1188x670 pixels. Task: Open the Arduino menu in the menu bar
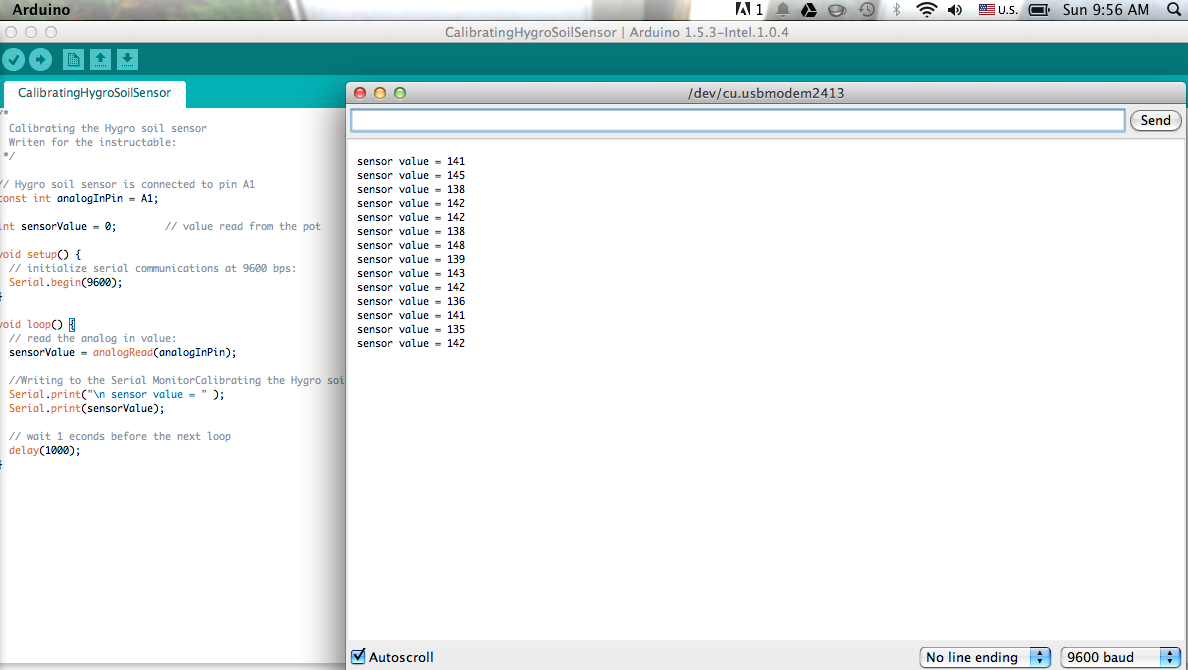coord(41,10)
